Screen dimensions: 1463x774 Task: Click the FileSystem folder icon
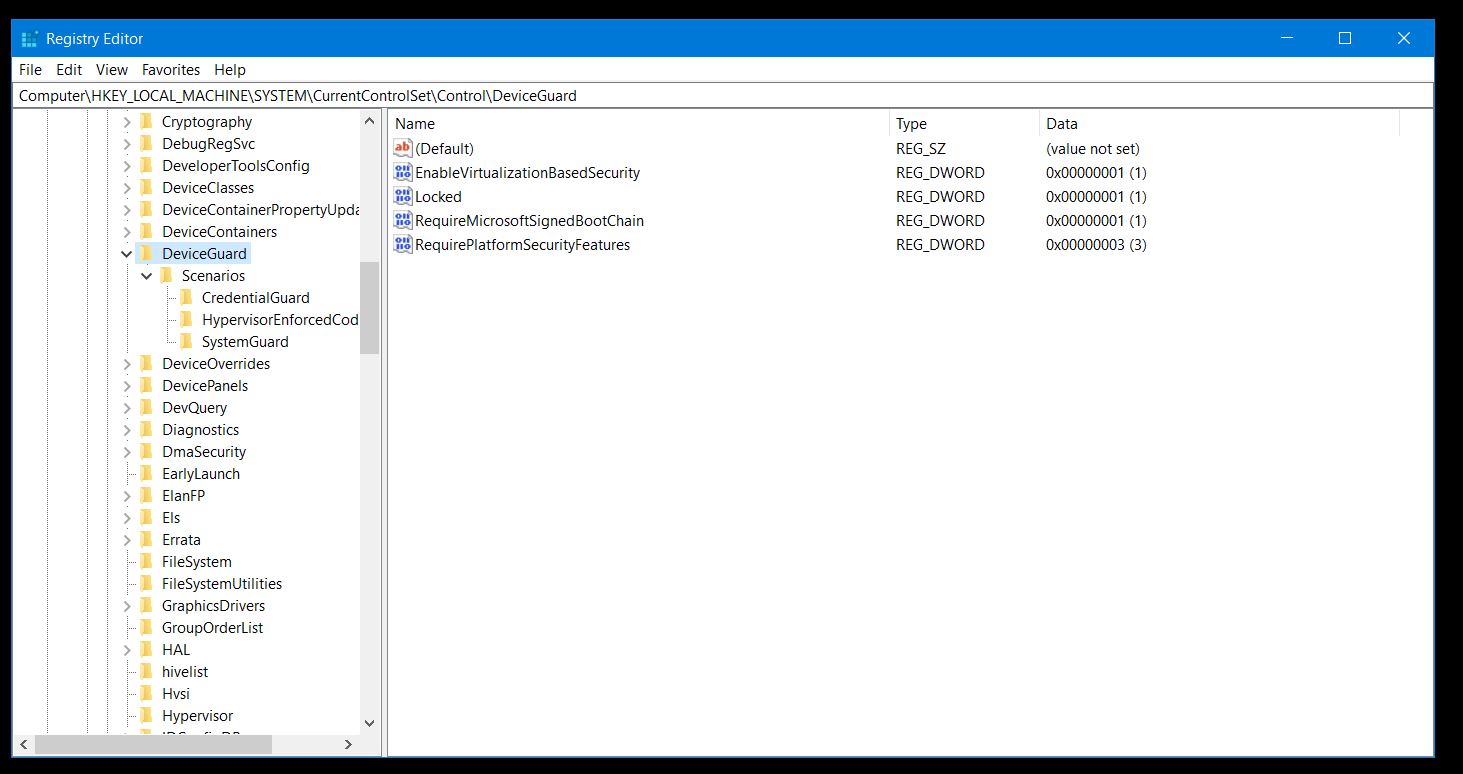(146, 561)
